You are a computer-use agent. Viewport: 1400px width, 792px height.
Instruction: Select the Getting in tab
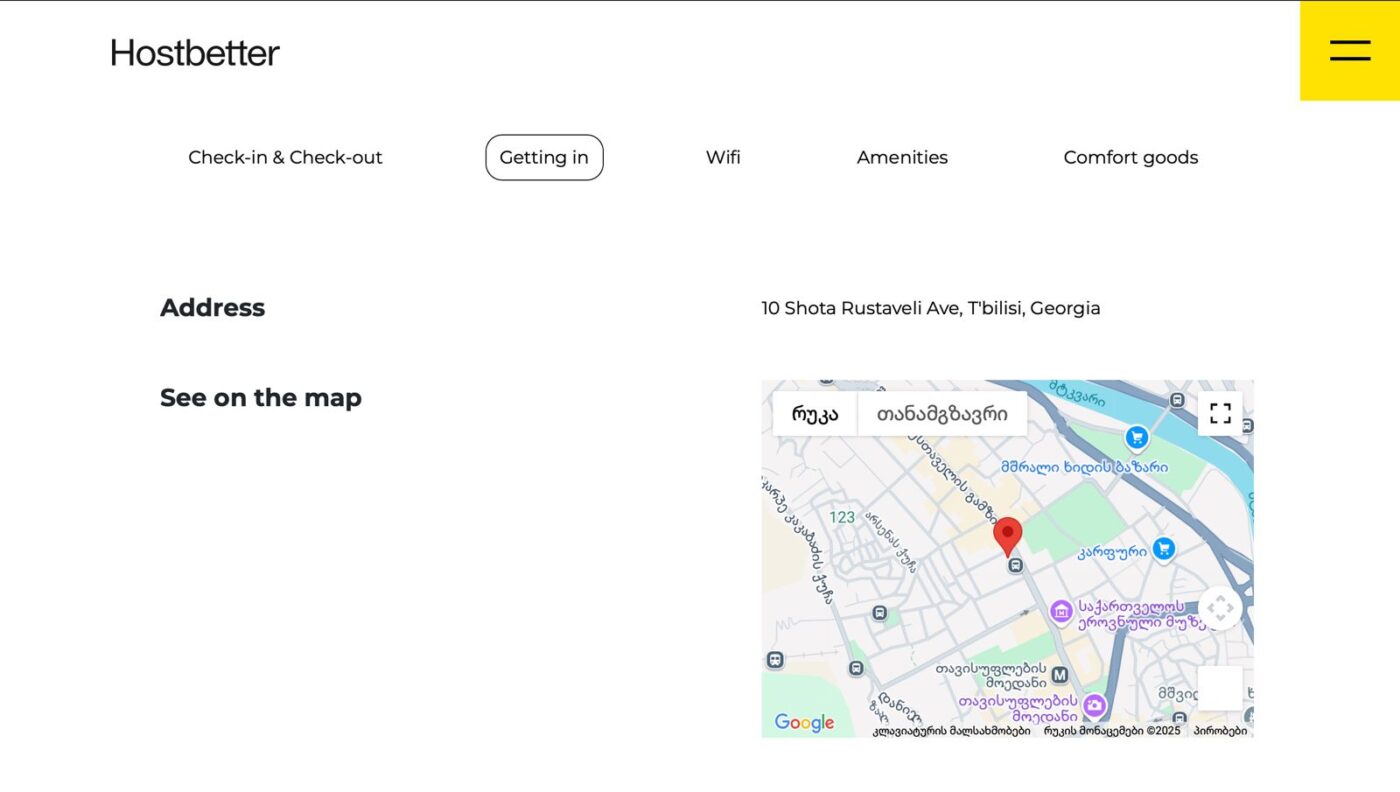pyautogui.click(x=544, y=157)
